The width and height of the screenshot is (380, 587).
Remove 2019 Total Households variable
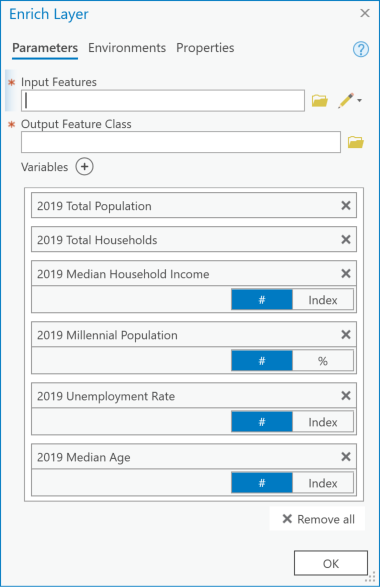[346, 240]
